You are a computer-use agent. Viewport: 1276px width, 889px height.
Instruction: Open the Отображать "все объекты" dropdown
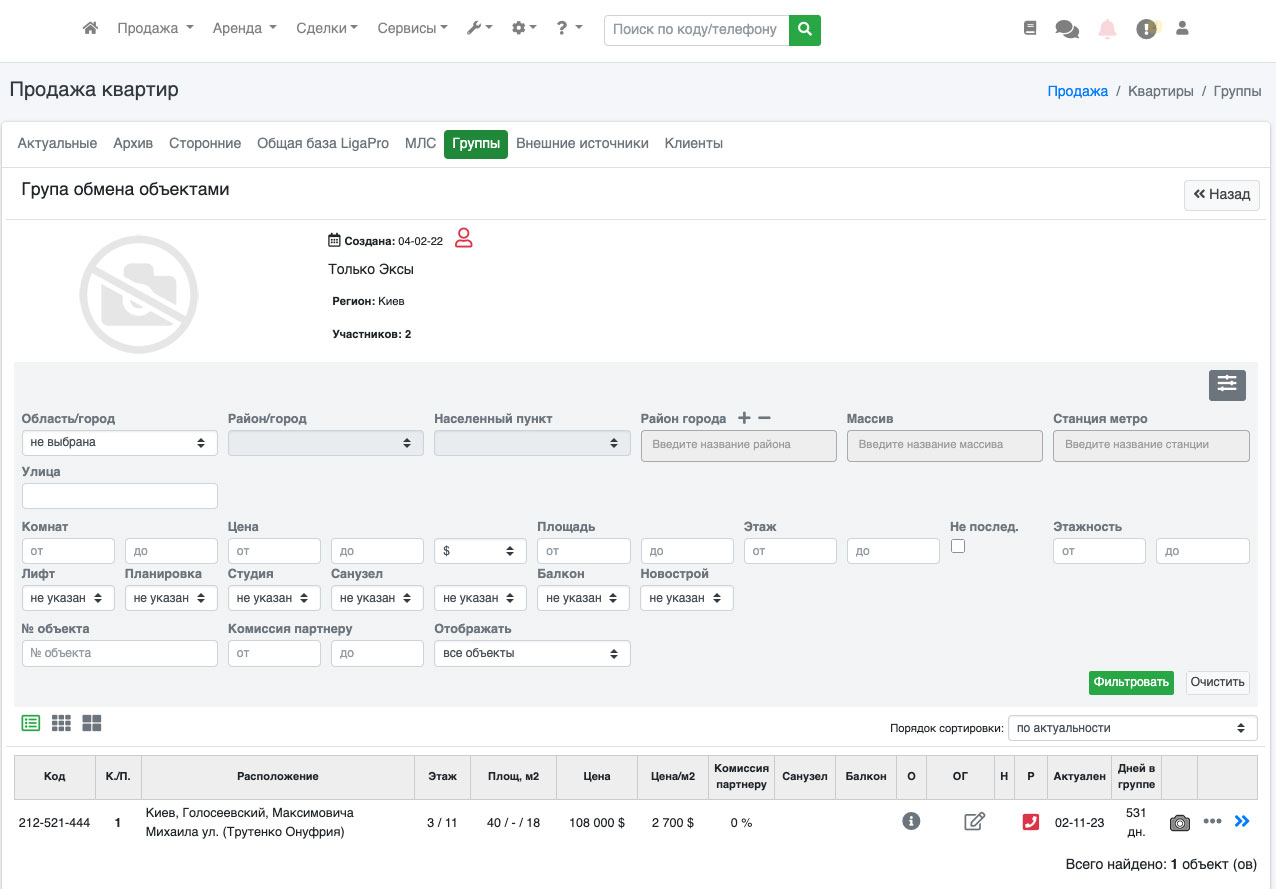point(532,653)
